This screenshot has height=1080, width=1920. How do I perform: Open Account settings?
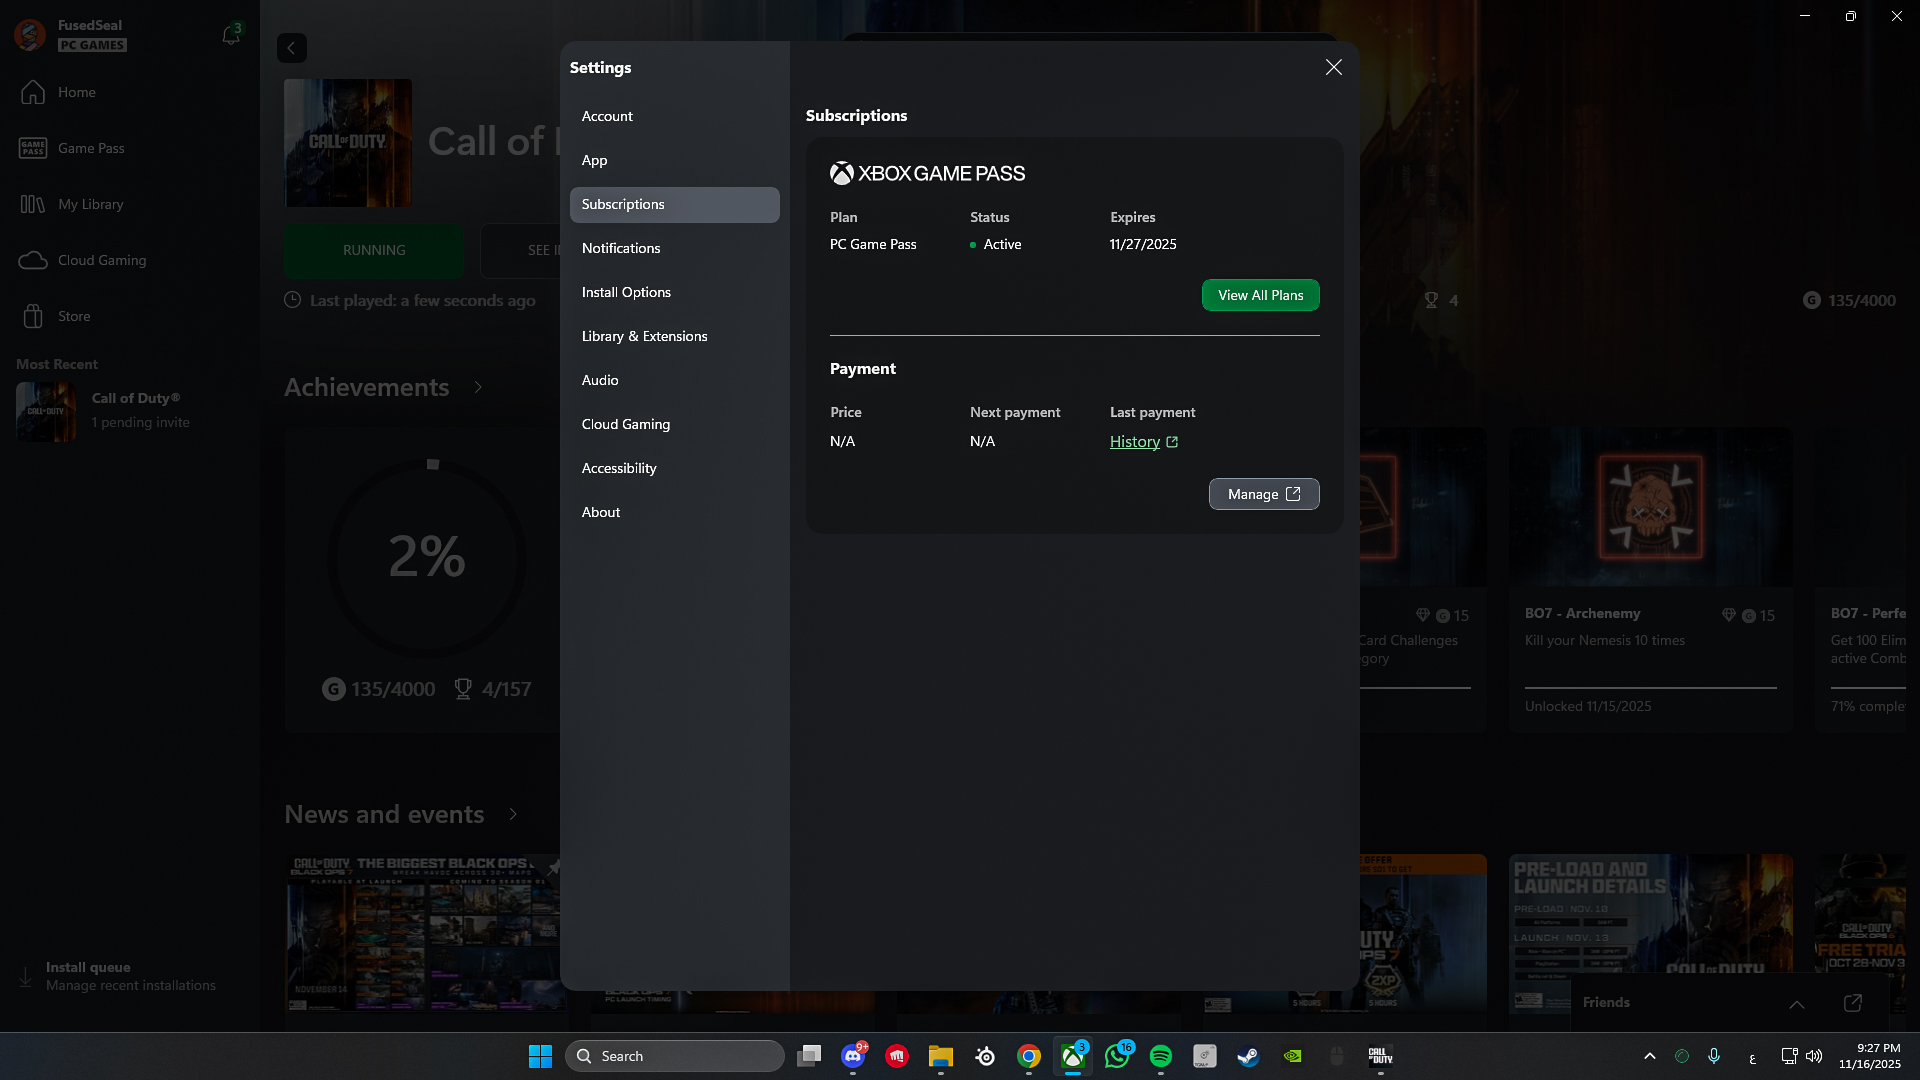675,116
